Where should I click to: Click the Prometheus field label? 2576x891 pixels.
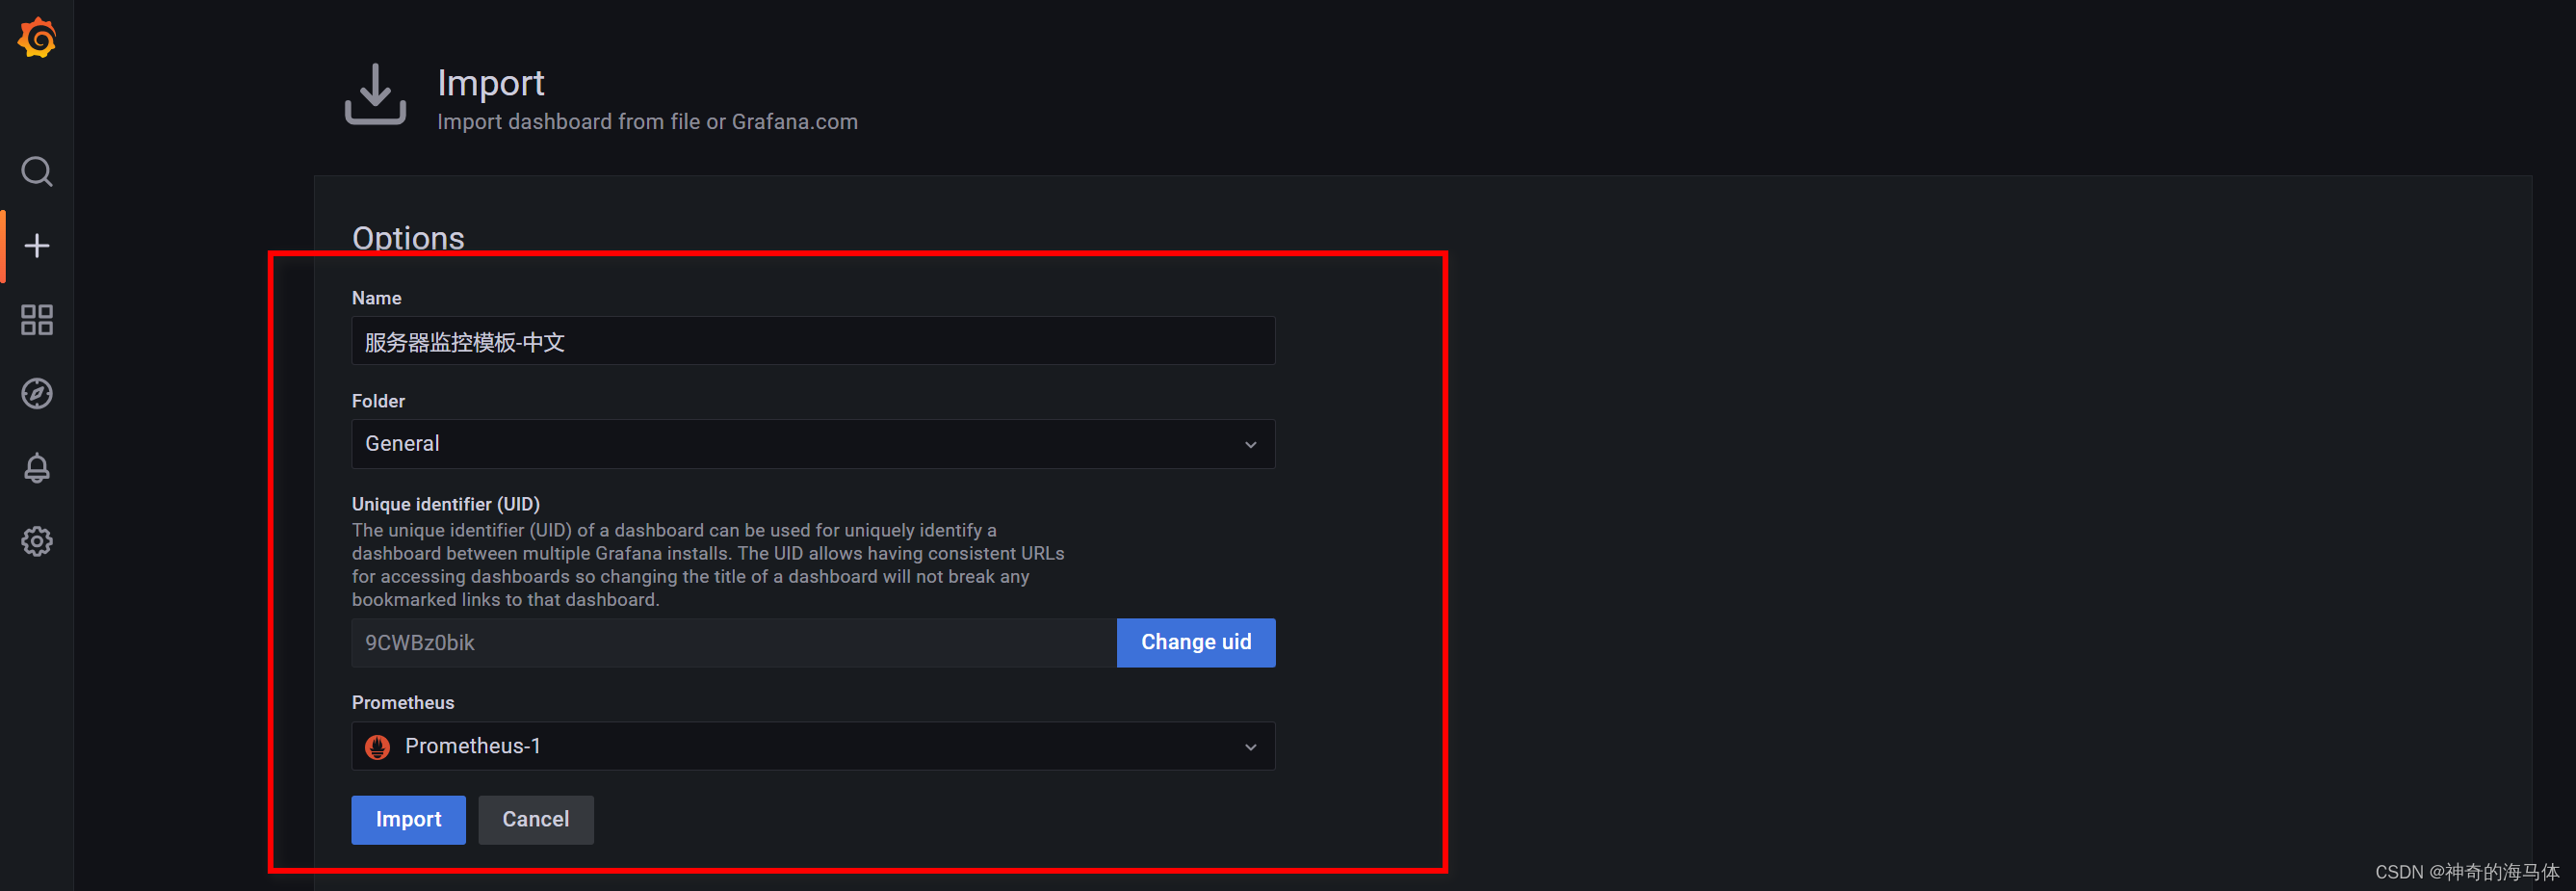(403, 703)
